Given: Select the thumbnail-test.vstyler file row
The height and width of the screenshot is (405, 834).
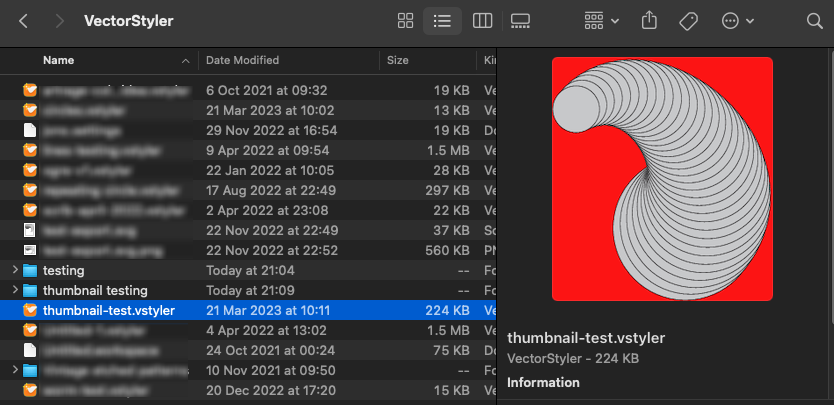Looking at the screenshot, I should [x=109, y=310].
